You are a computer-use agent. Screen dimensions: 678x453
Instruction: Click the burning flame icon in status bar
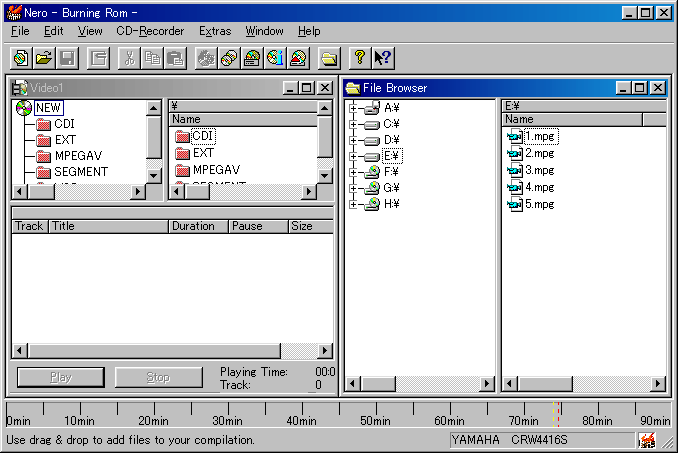(x=647, y=440)
